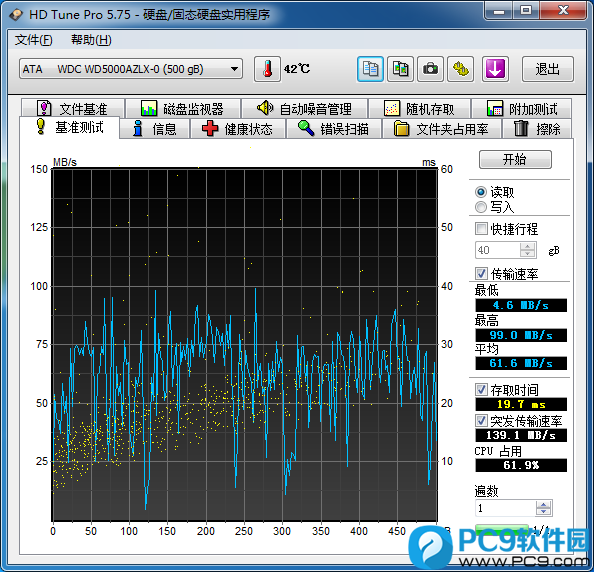Image resolution: width=594 pixels, height=572 pixels.
Task: Click the 开始 button to start benchmark
Action: [515, 159]
